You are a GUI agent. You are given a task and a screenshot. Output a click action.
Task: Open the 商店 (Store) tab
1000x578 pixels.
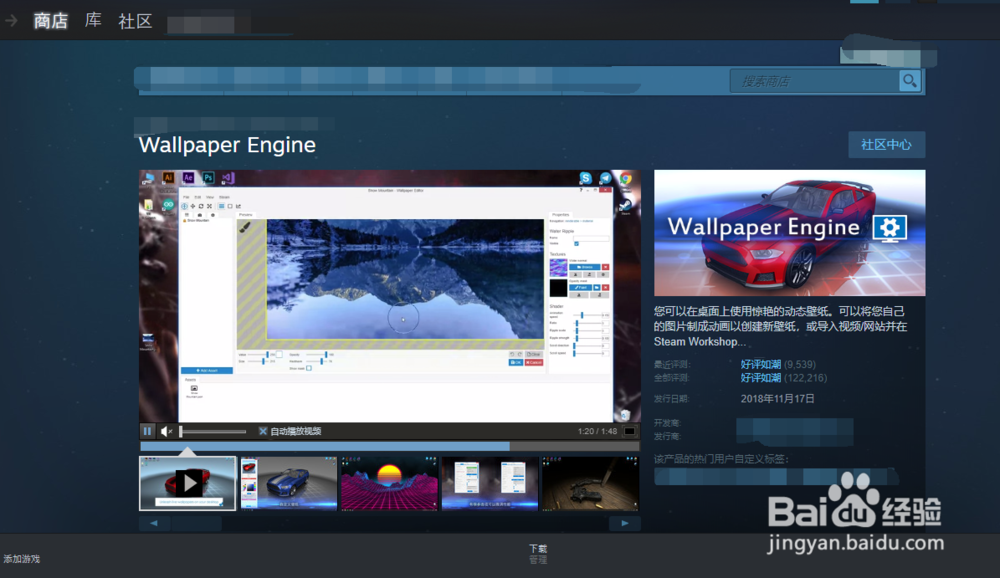click(51, 21)
